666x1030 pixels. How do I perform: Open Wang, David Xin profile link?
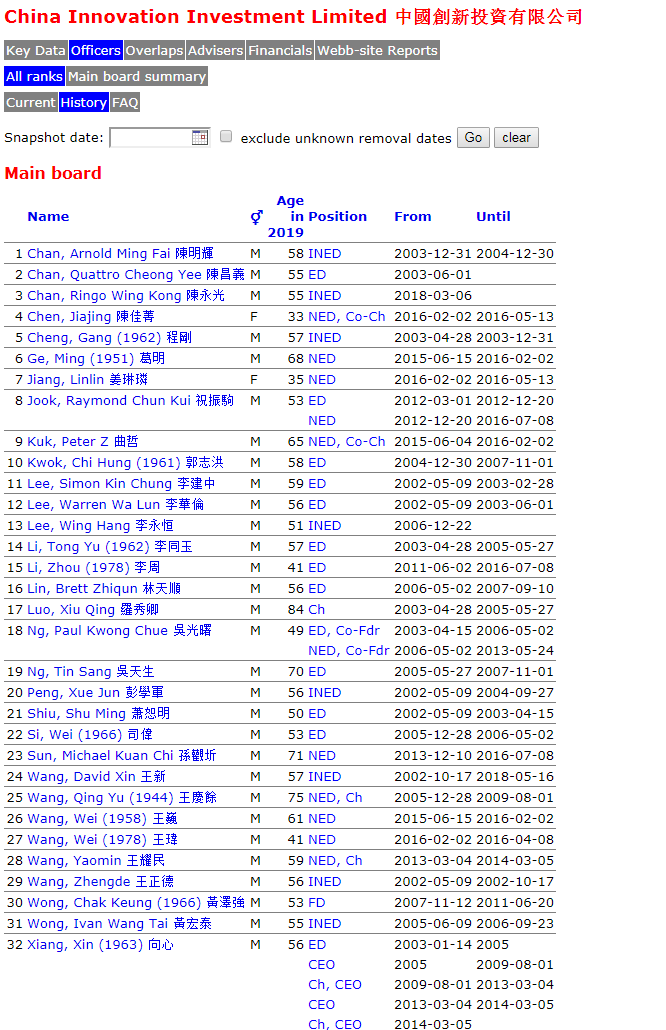[97, 776]
